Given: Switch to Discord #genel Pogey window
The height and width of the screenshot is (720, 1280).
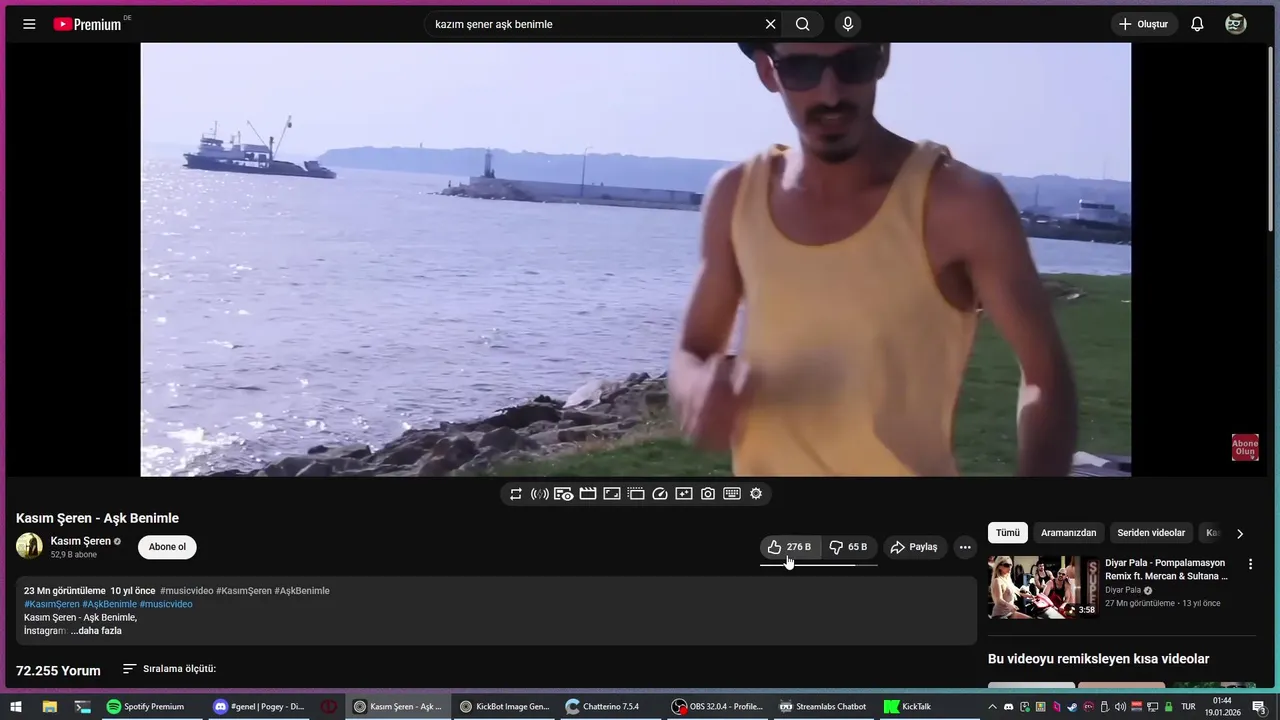Looking at the screenshot, I should point(259,707).
